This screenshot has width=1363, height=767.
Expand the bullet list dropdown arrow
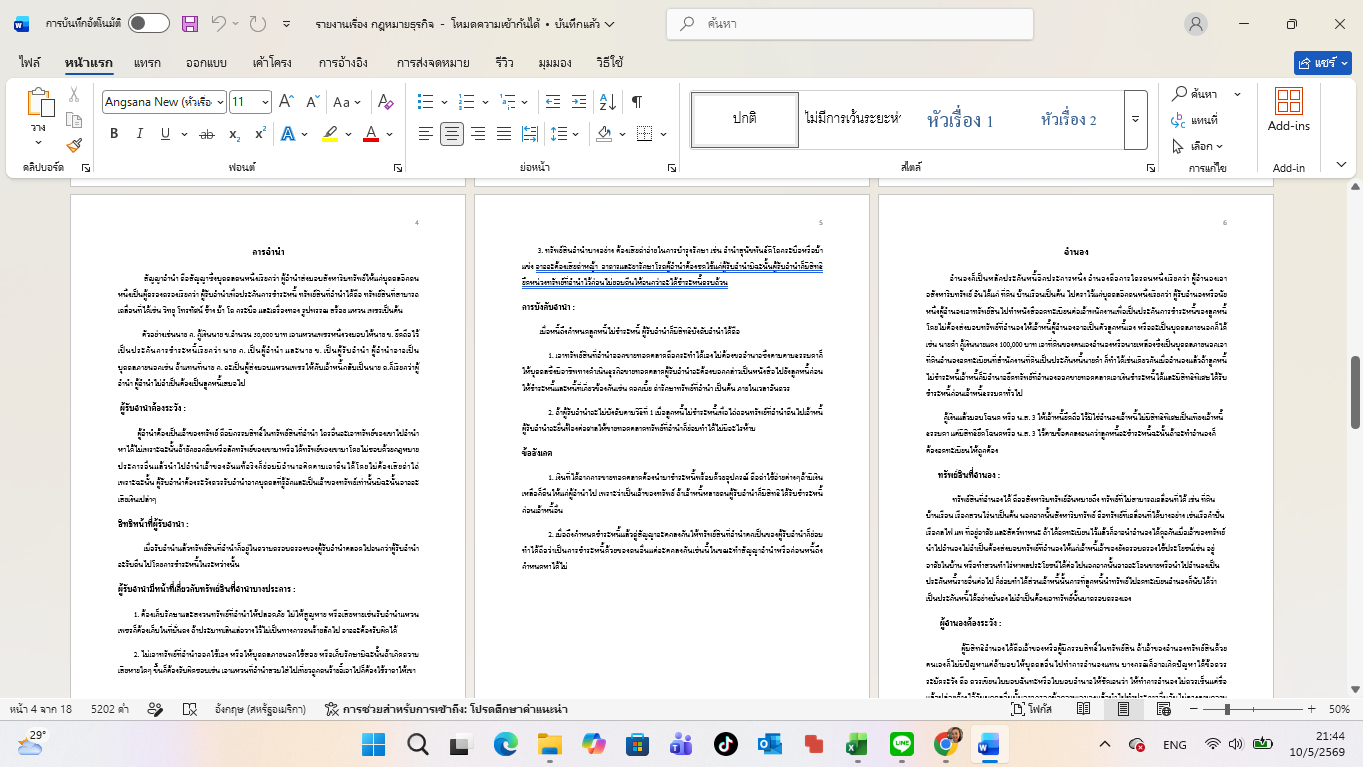444,102
